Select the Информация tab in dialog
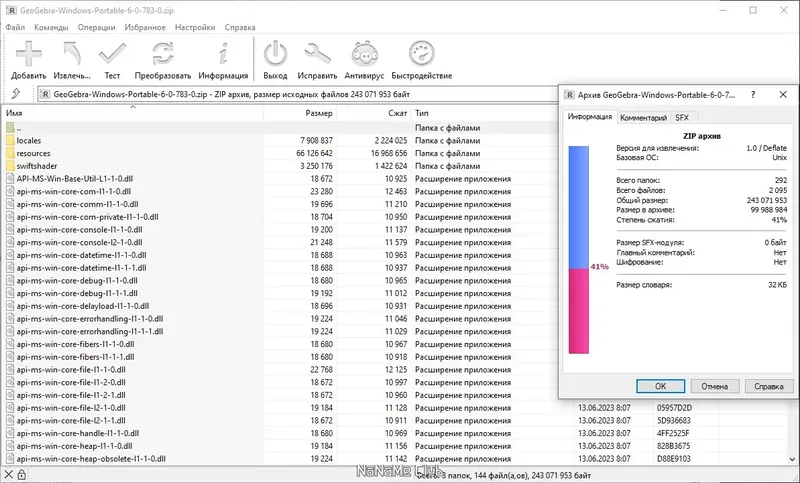Viewport: 800px width, 483px height. 590,116
